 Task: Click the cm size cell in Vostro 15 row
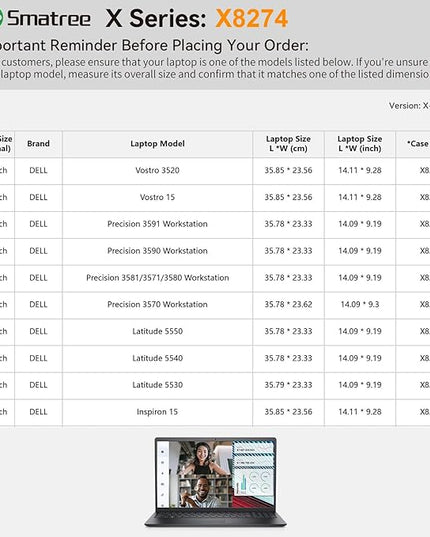click(x=289, y=197)
